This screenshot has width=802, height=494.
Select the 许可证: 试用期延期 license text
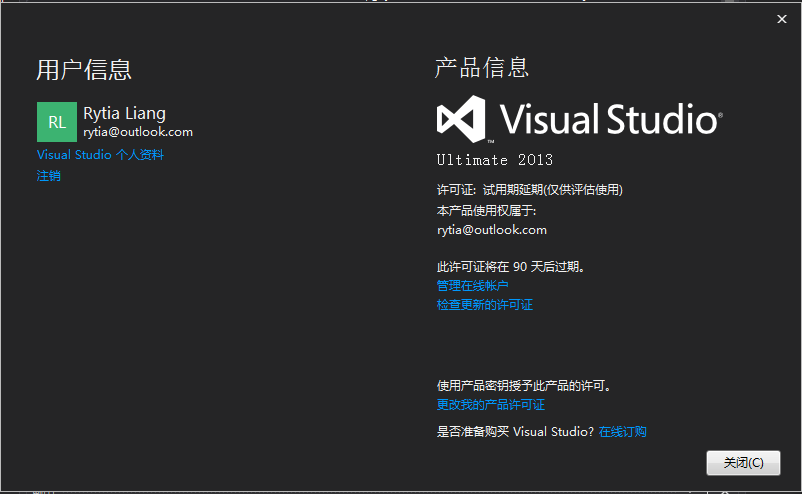point(529,190)
